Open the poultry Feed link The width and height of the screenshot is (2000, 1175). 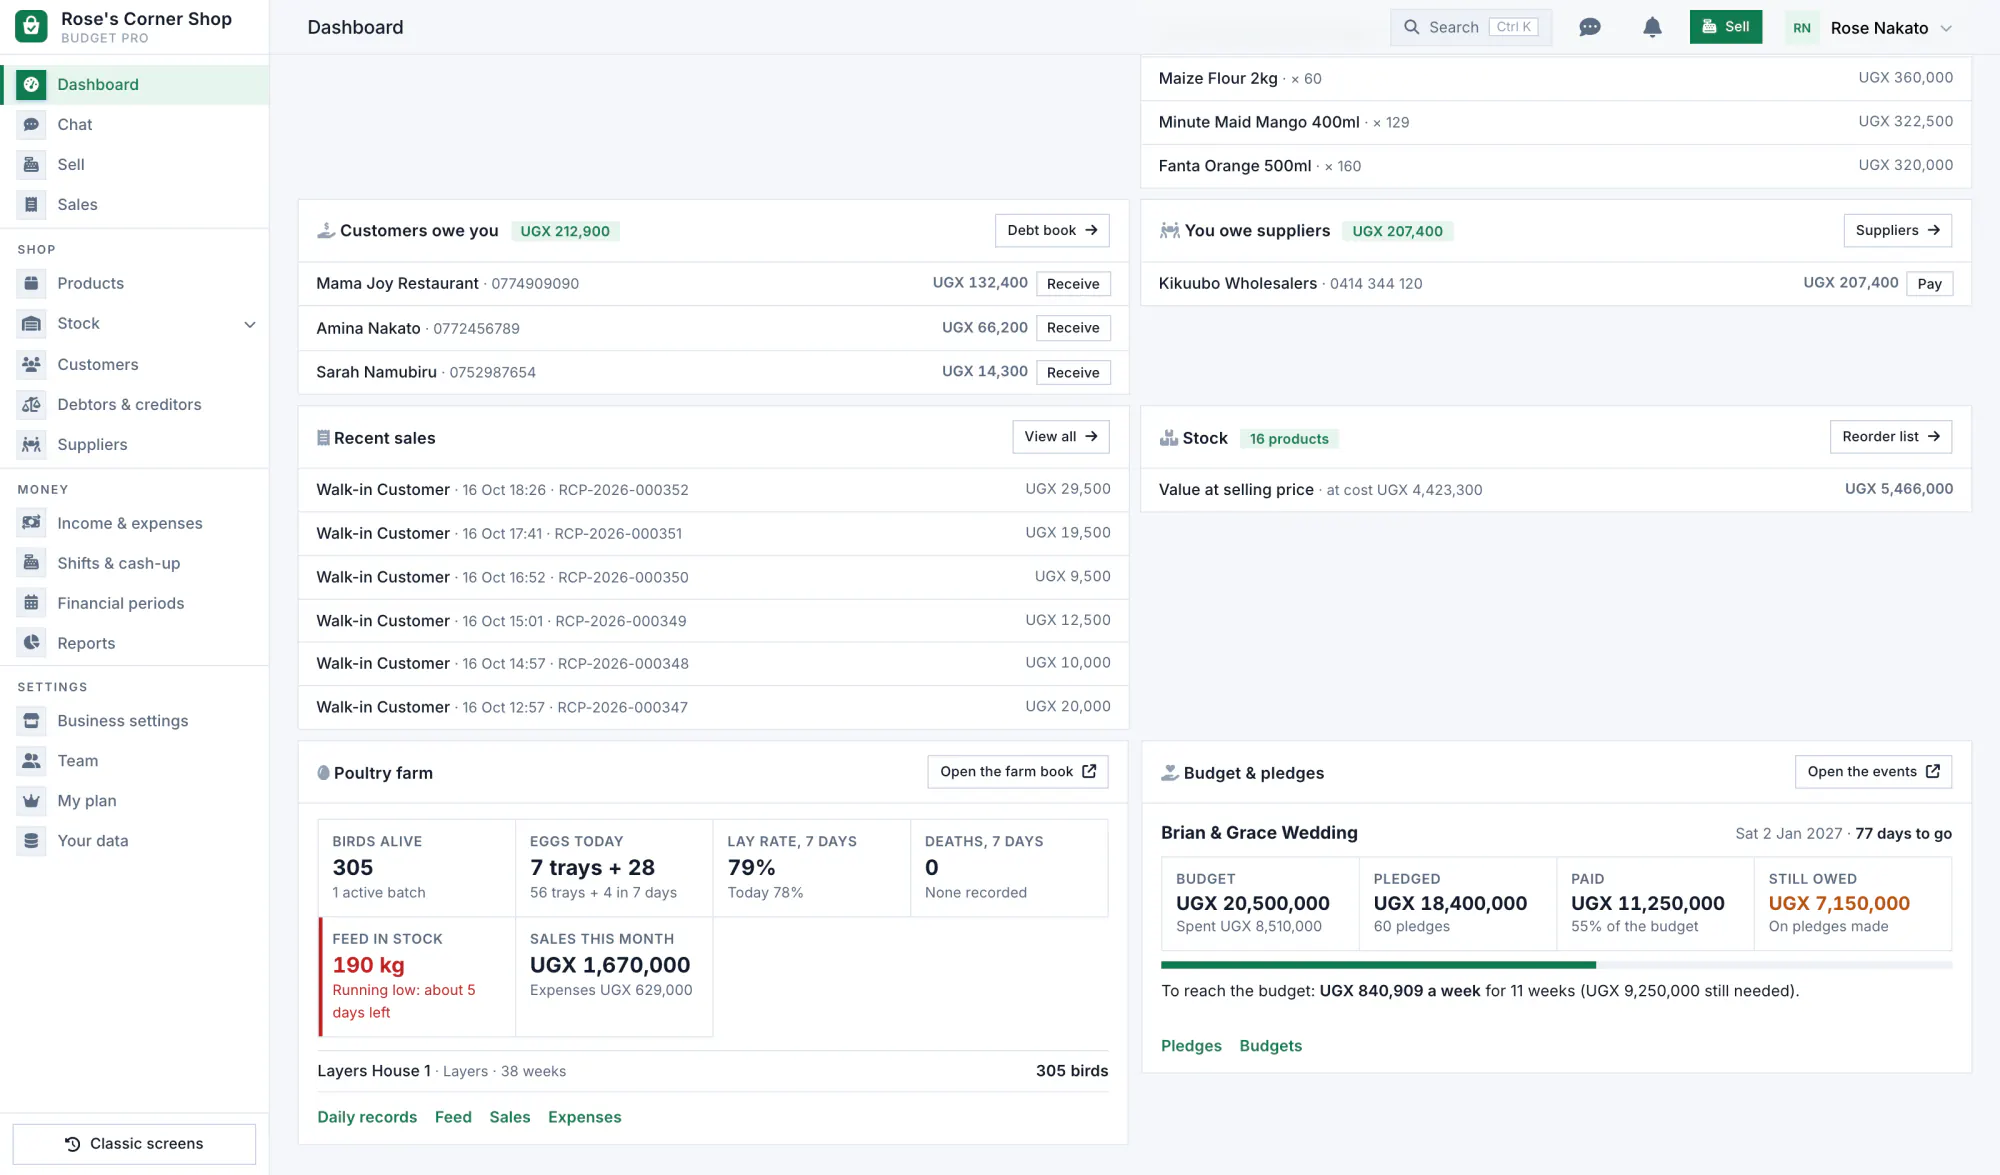click(453, 1117)
